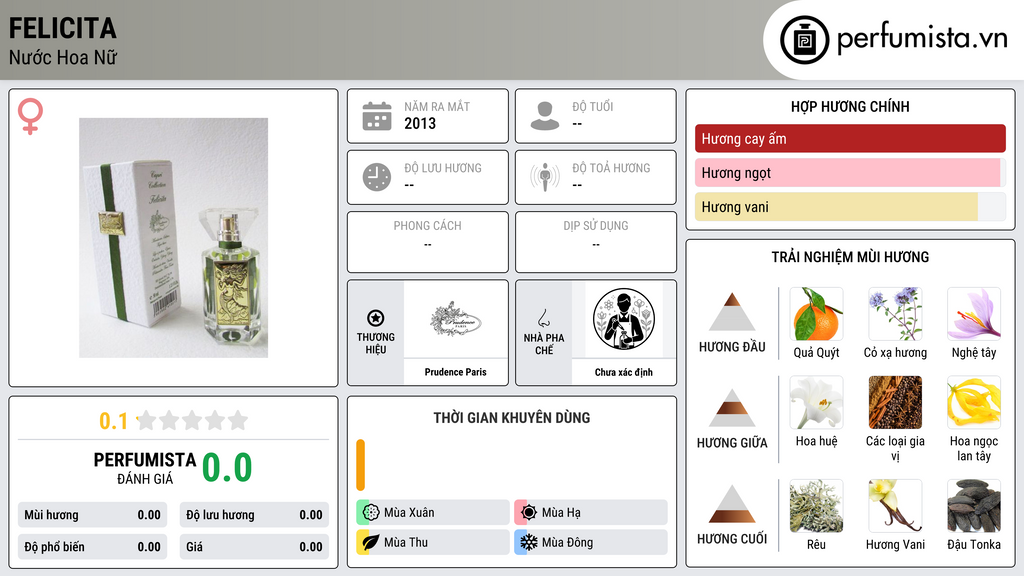Click the Felicita perfume product photo
The image size is (1024, 576).
point(173,238)
